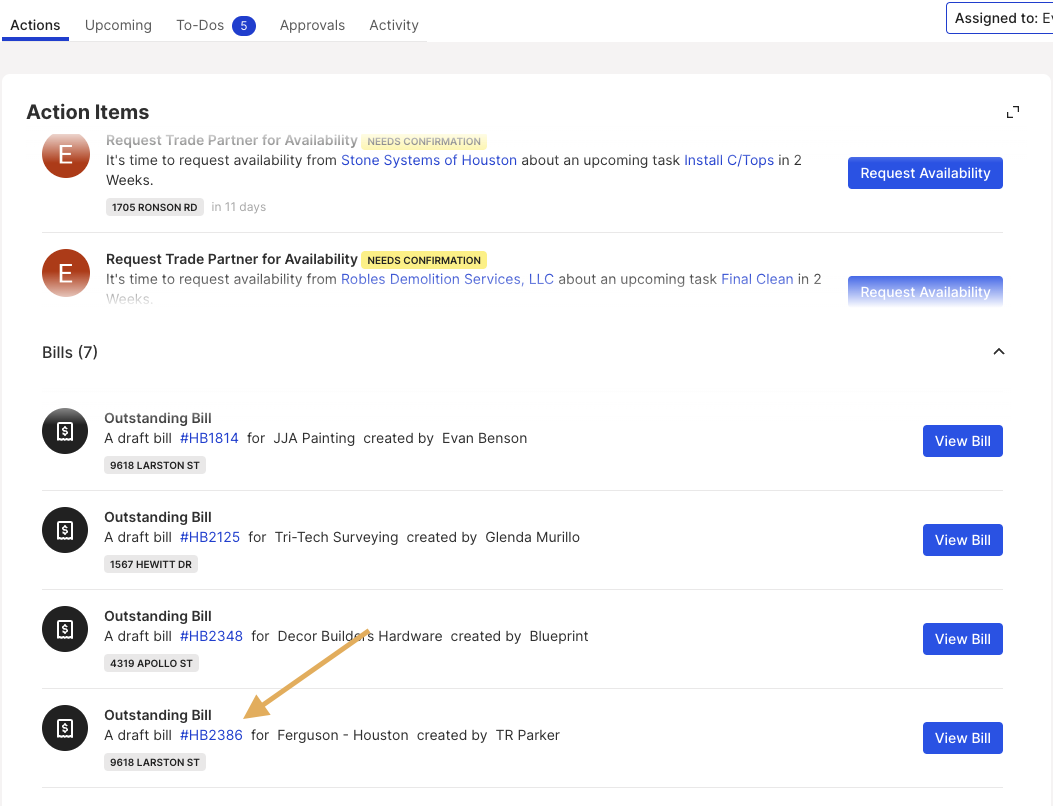Viewport: 1053px width, 806px height.
Task: View Bill for Ferguson - Houston
Action: coord(962,738)
